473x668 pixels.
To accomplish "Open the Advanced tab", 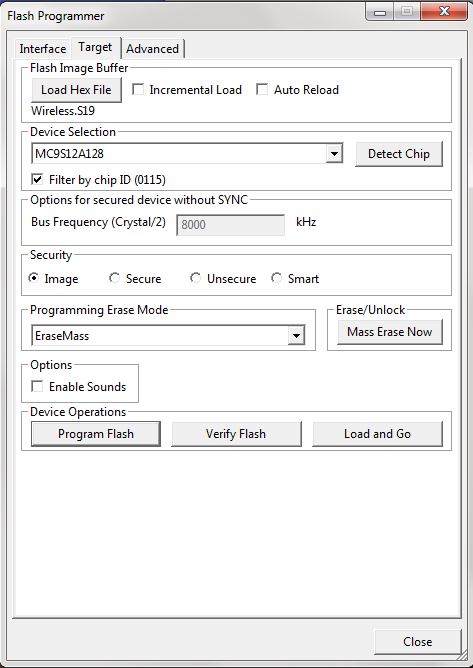I will 153,49.
